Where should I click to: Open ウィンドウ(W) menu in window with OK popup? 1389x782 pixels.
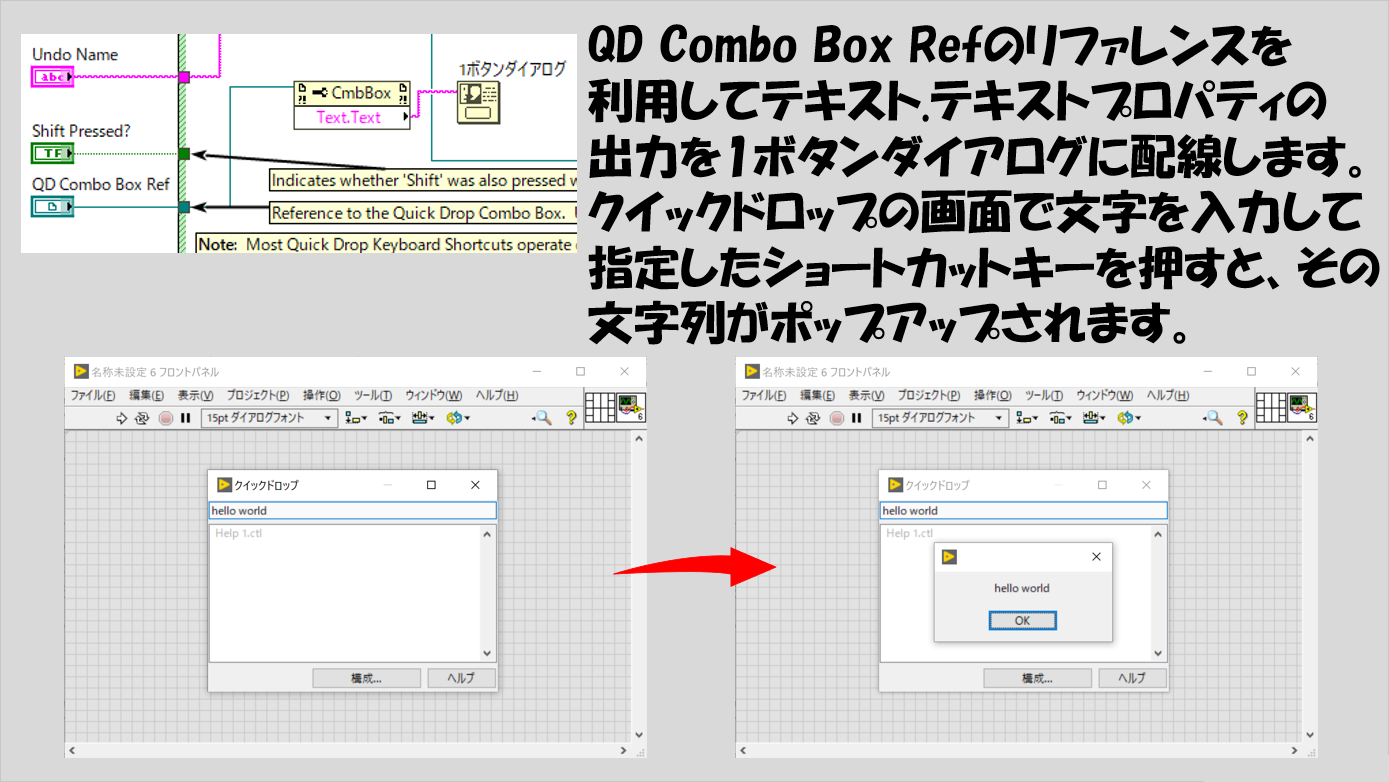(x=1104, y=396)
